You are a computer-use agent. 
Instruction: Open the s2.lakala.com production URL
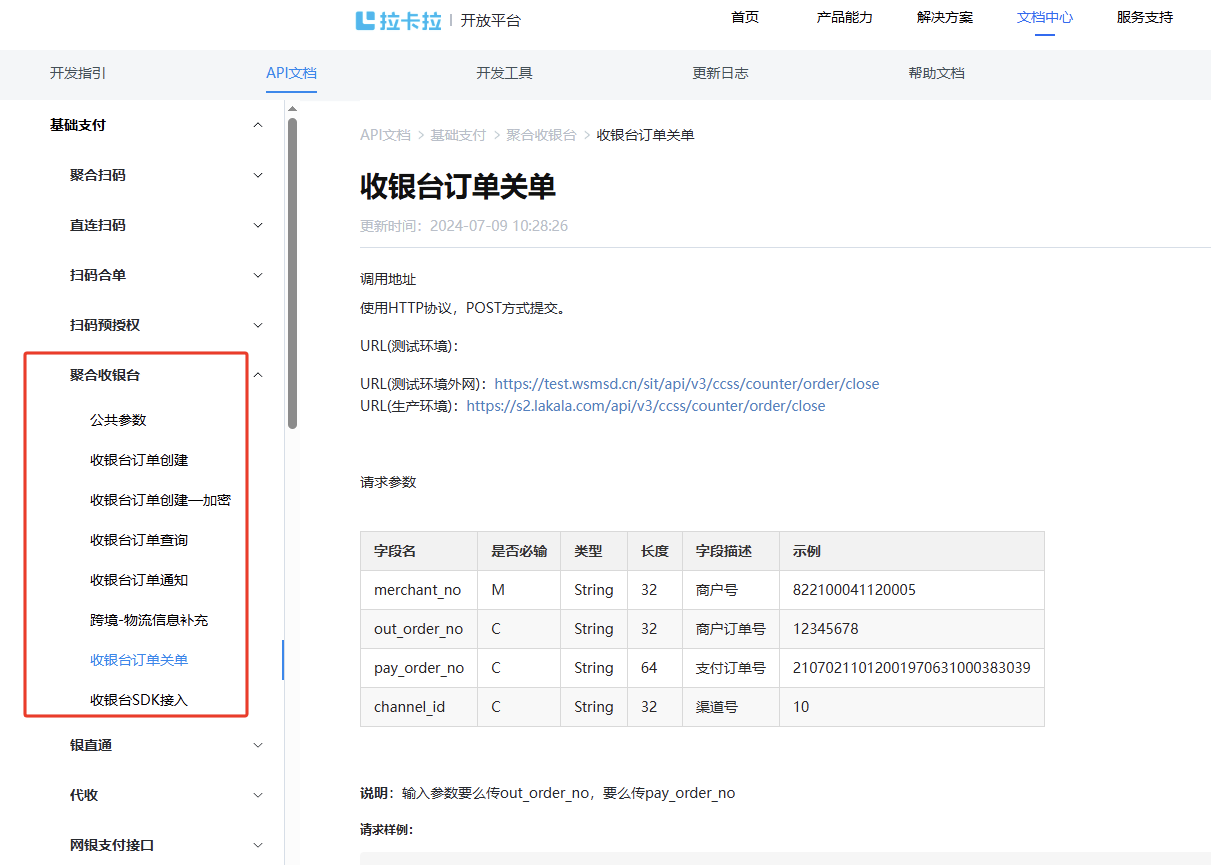coord(646,406)
